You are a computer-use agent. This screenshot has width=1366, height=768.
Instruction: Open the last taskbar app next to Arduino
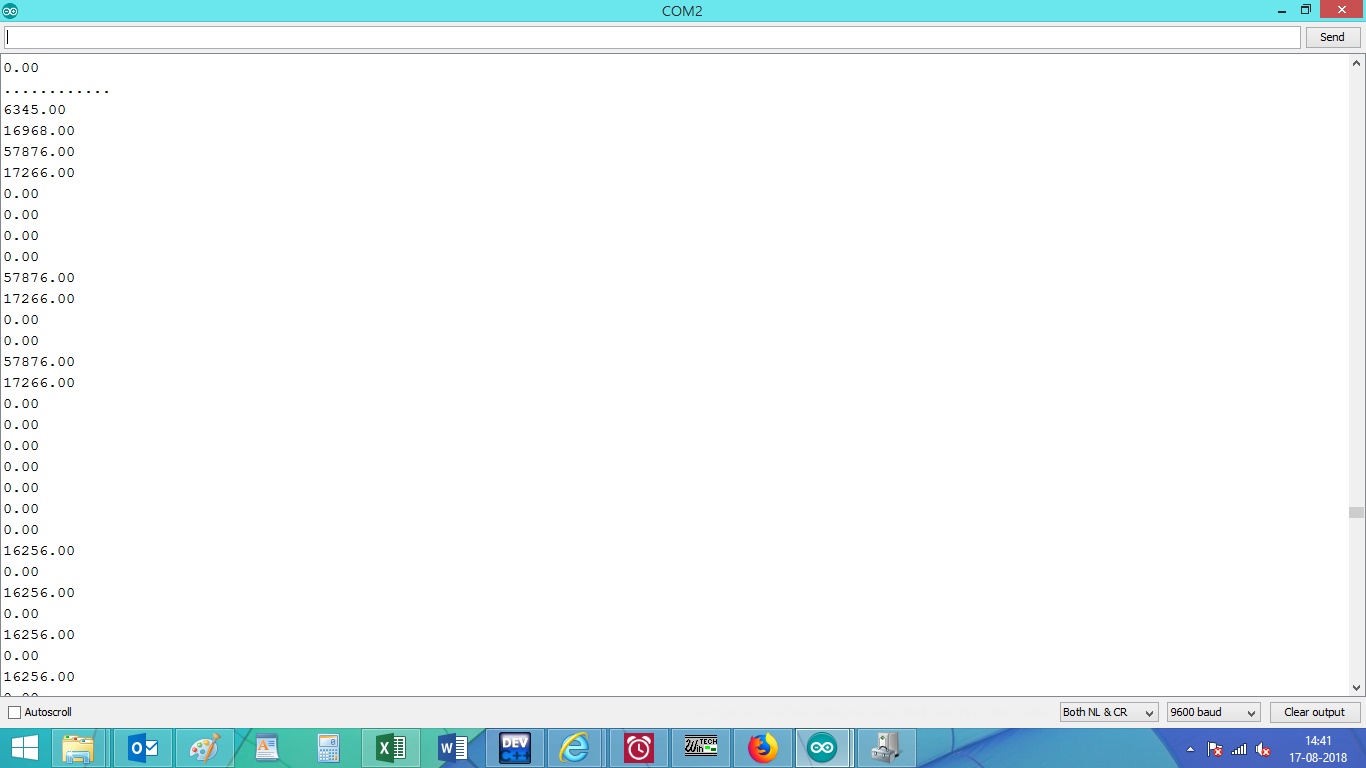886,748
